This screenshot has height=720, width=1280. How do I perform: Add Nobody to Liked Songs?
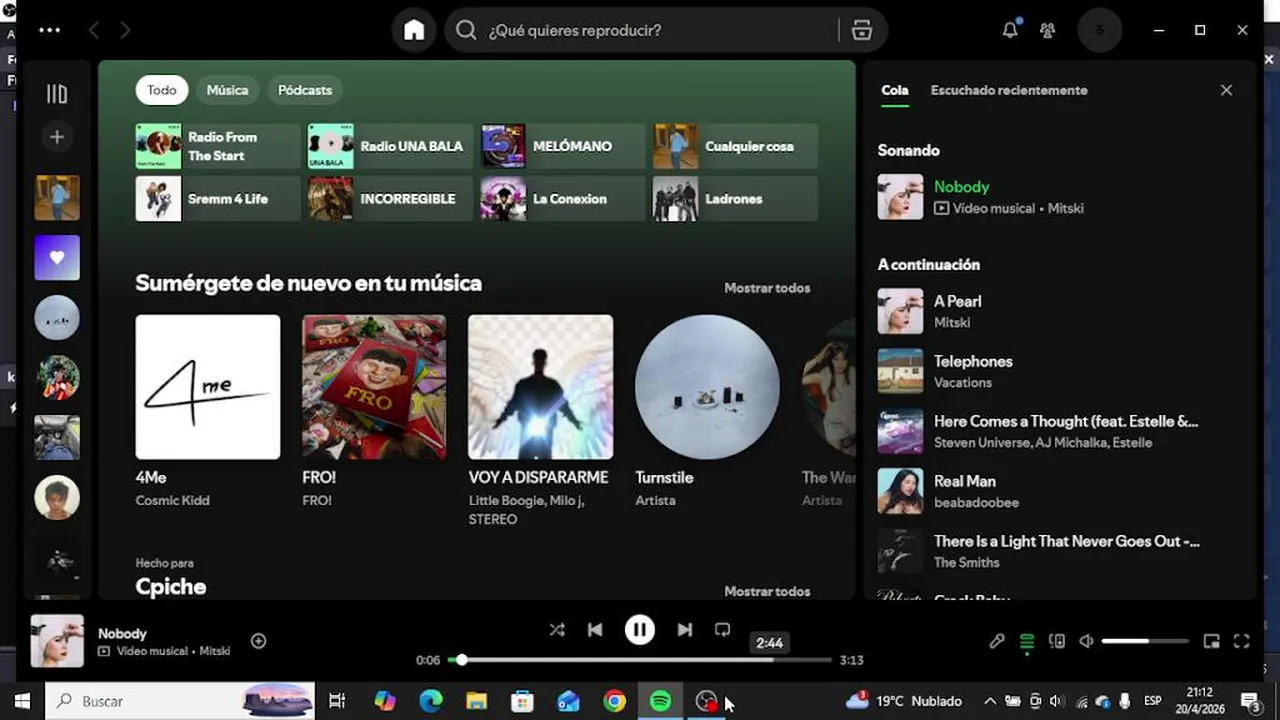(258, 641)
